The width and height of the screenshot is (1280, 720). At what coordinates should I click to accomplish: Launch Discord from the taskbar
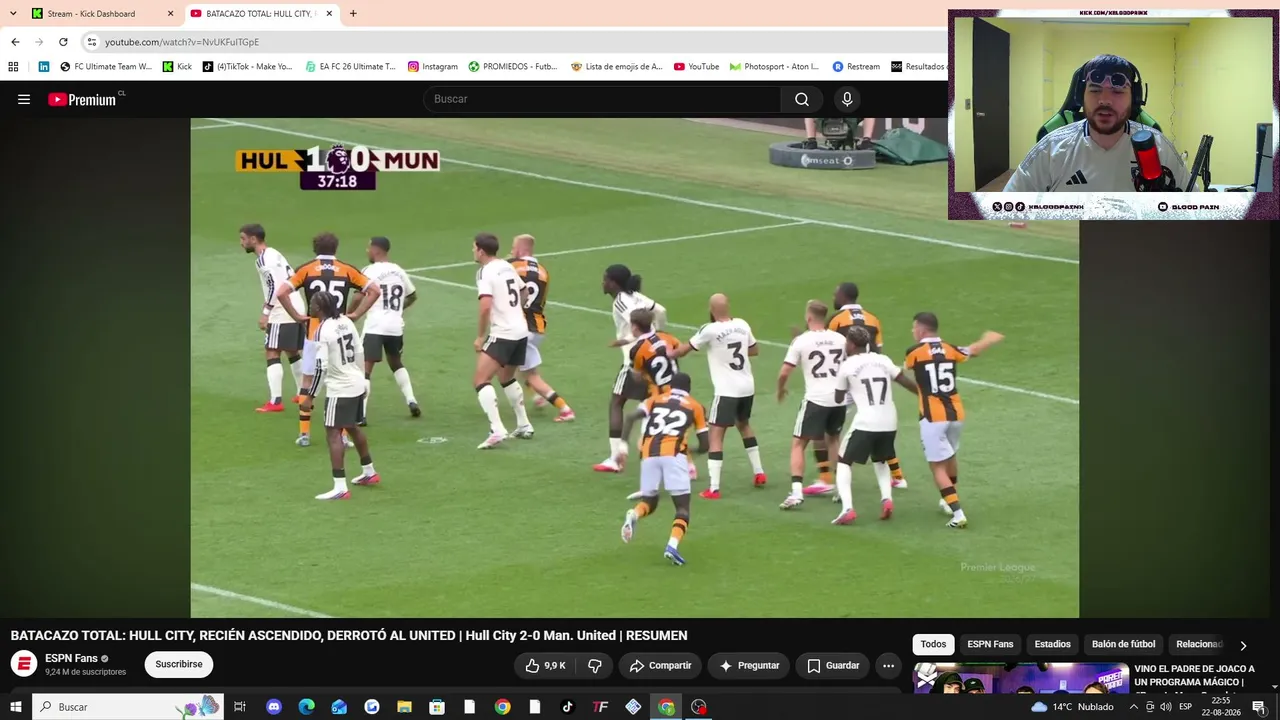point(274,707)
